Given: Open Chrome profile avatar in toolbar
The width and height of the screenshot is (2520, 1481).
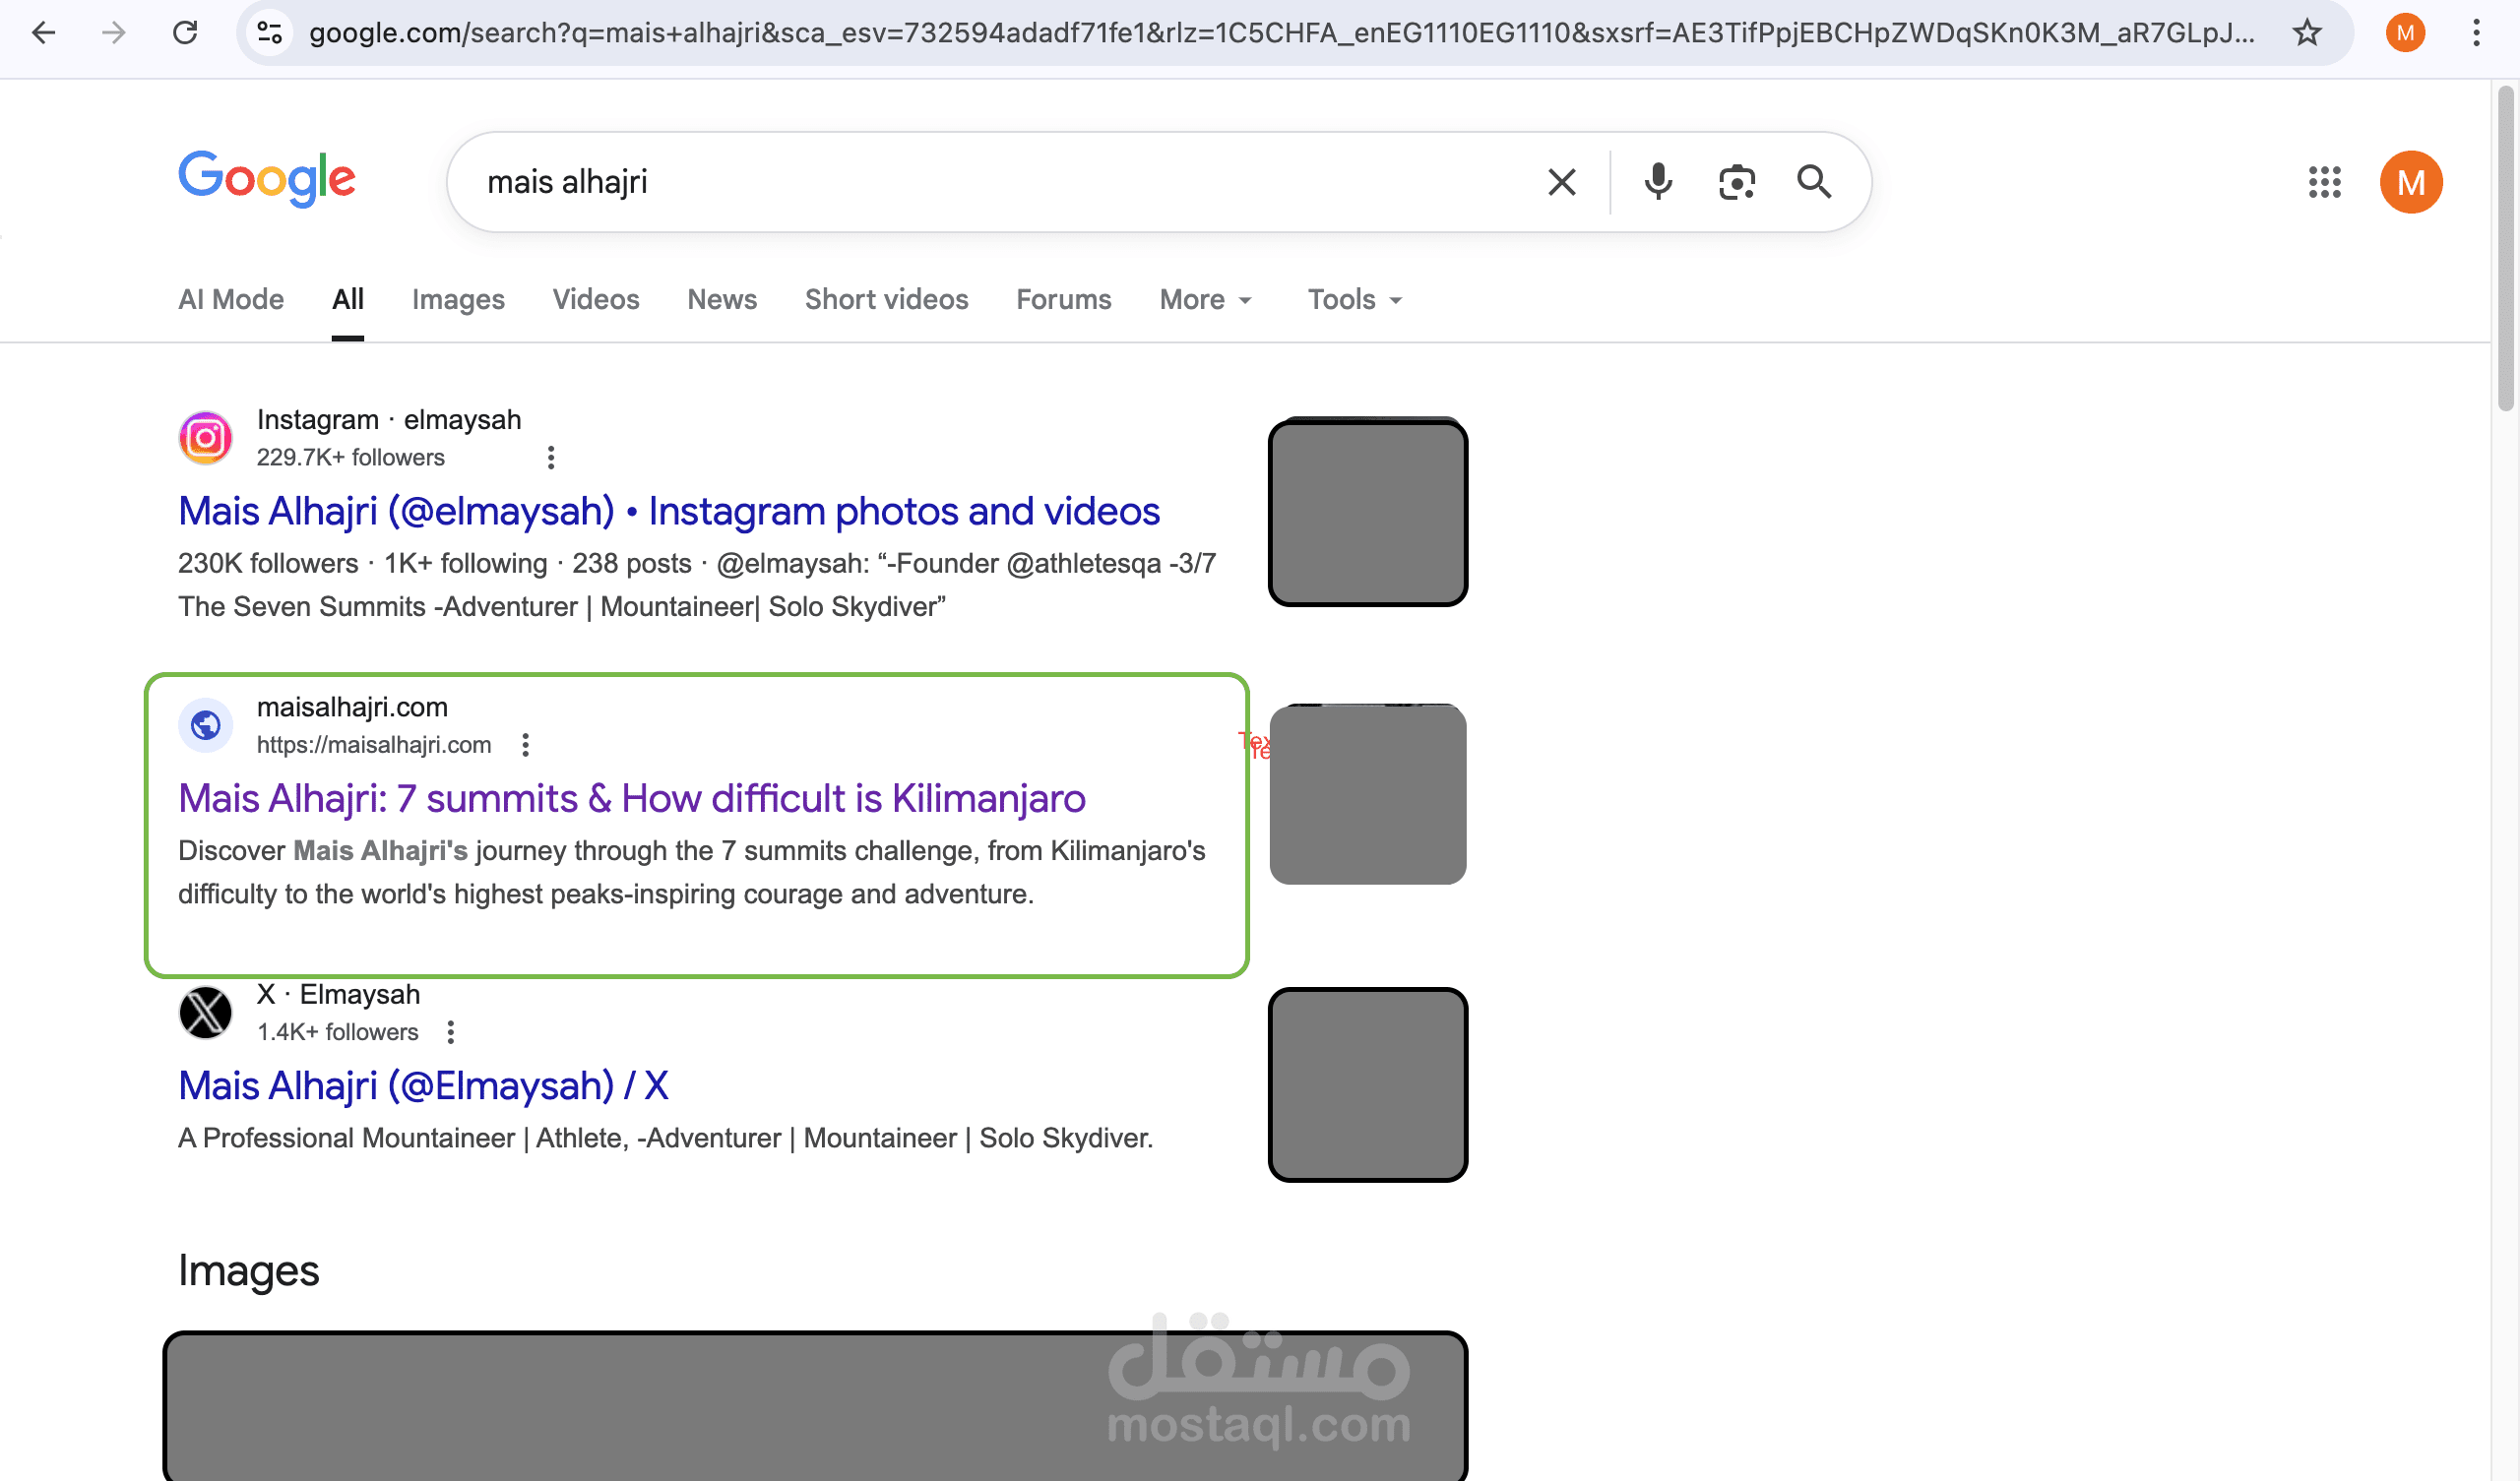Looking at the screenshot, I should coord(2405,33).
